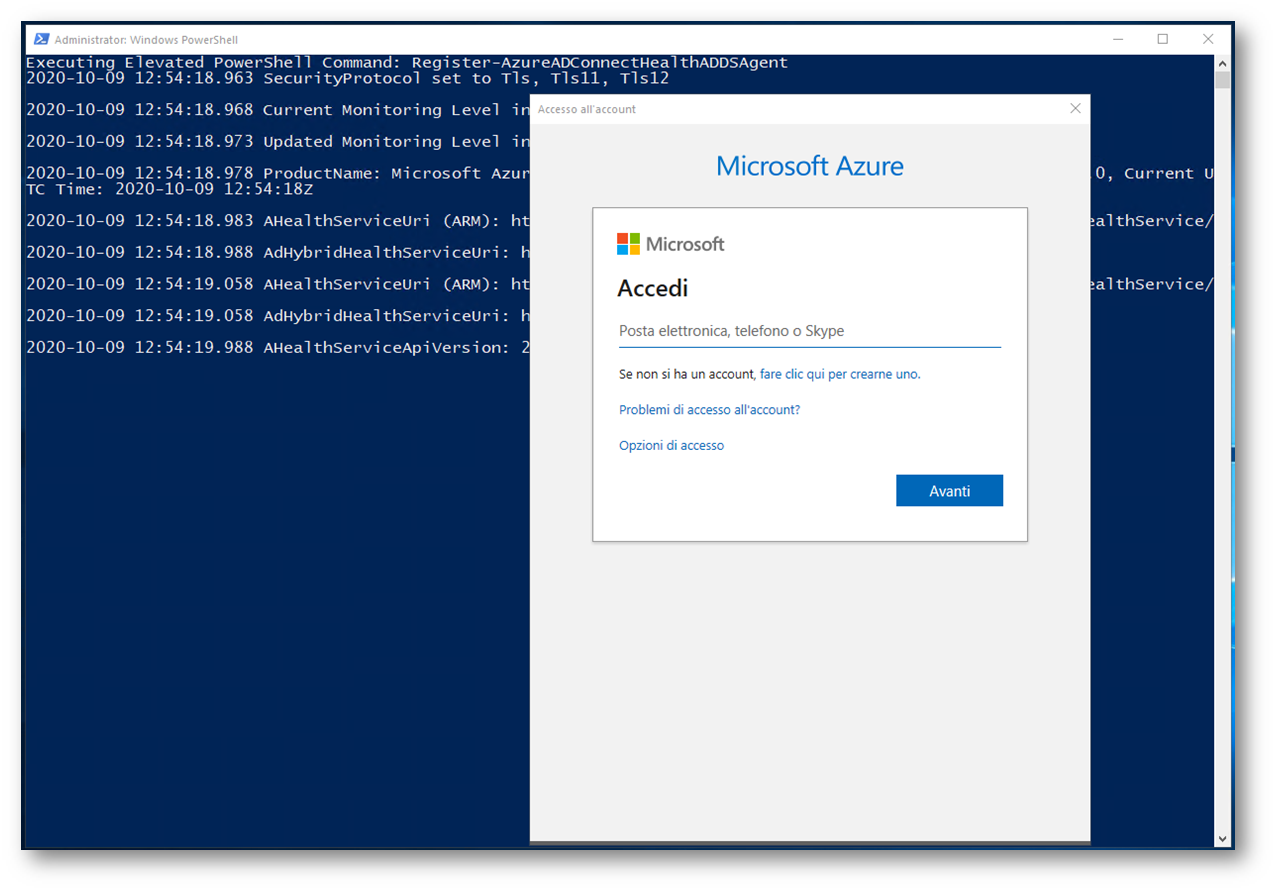1277x892 pixels.
Task: Open 'Problemi di accesso all'account?' link
Action: tap(709, 410)
